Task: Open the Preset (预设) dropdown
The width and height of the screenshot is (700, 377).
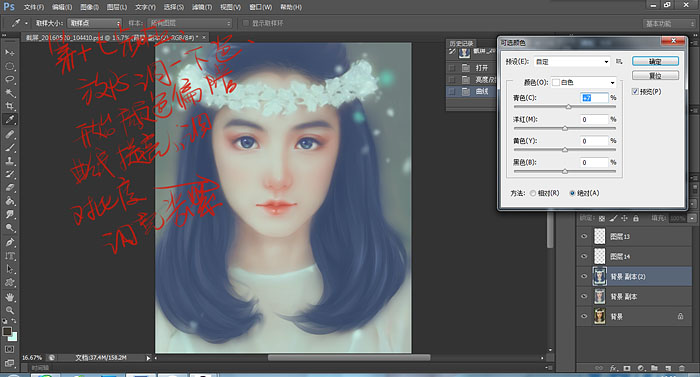Action: (x=572, y=62)
